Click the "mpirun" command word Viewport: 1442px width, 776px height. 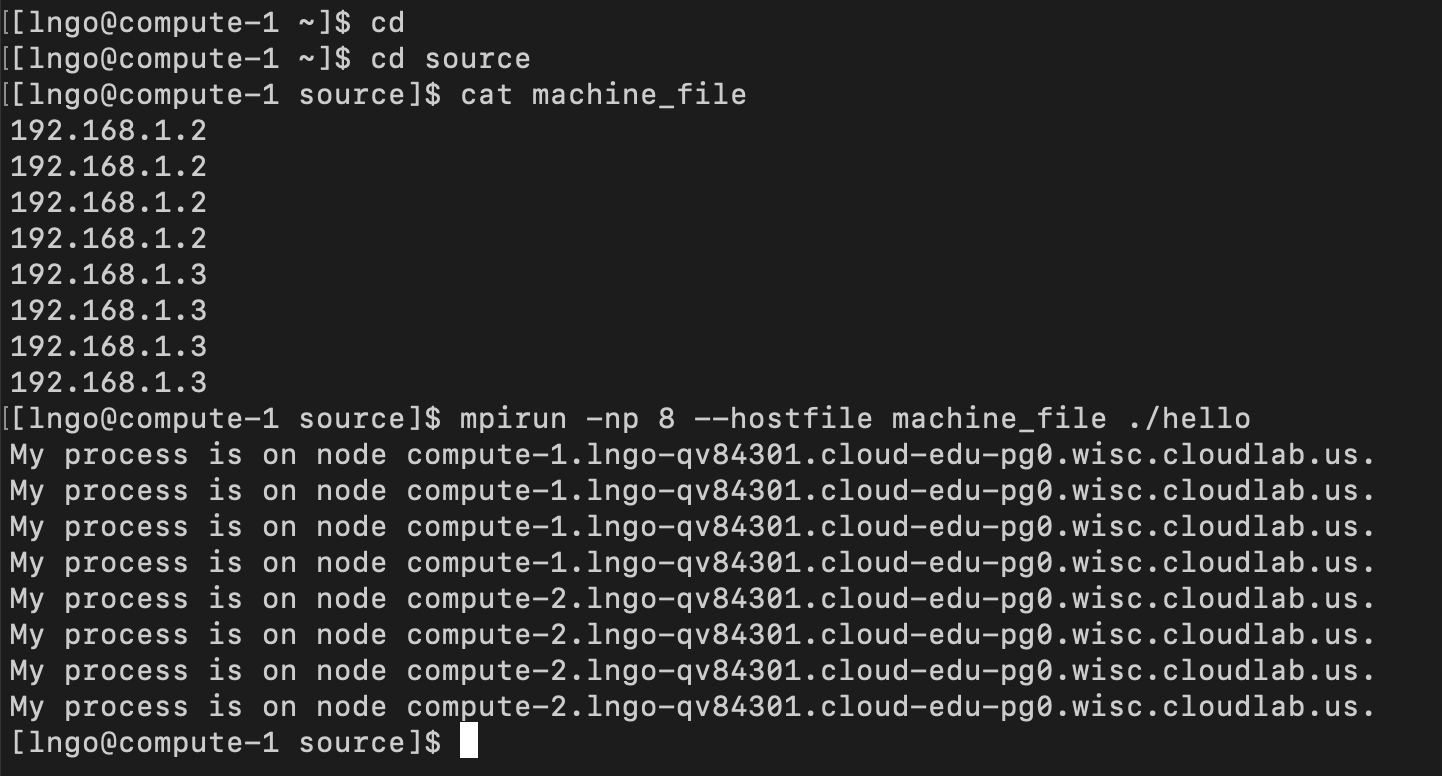coord(513,418)
